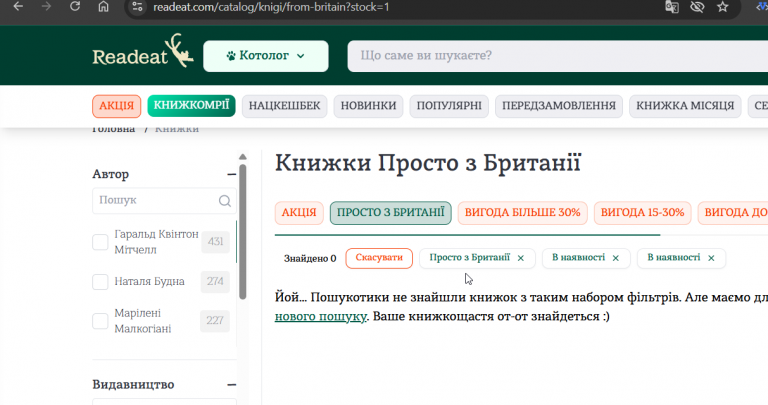Click the crossed-out eye icon

[x=697, y=7]
